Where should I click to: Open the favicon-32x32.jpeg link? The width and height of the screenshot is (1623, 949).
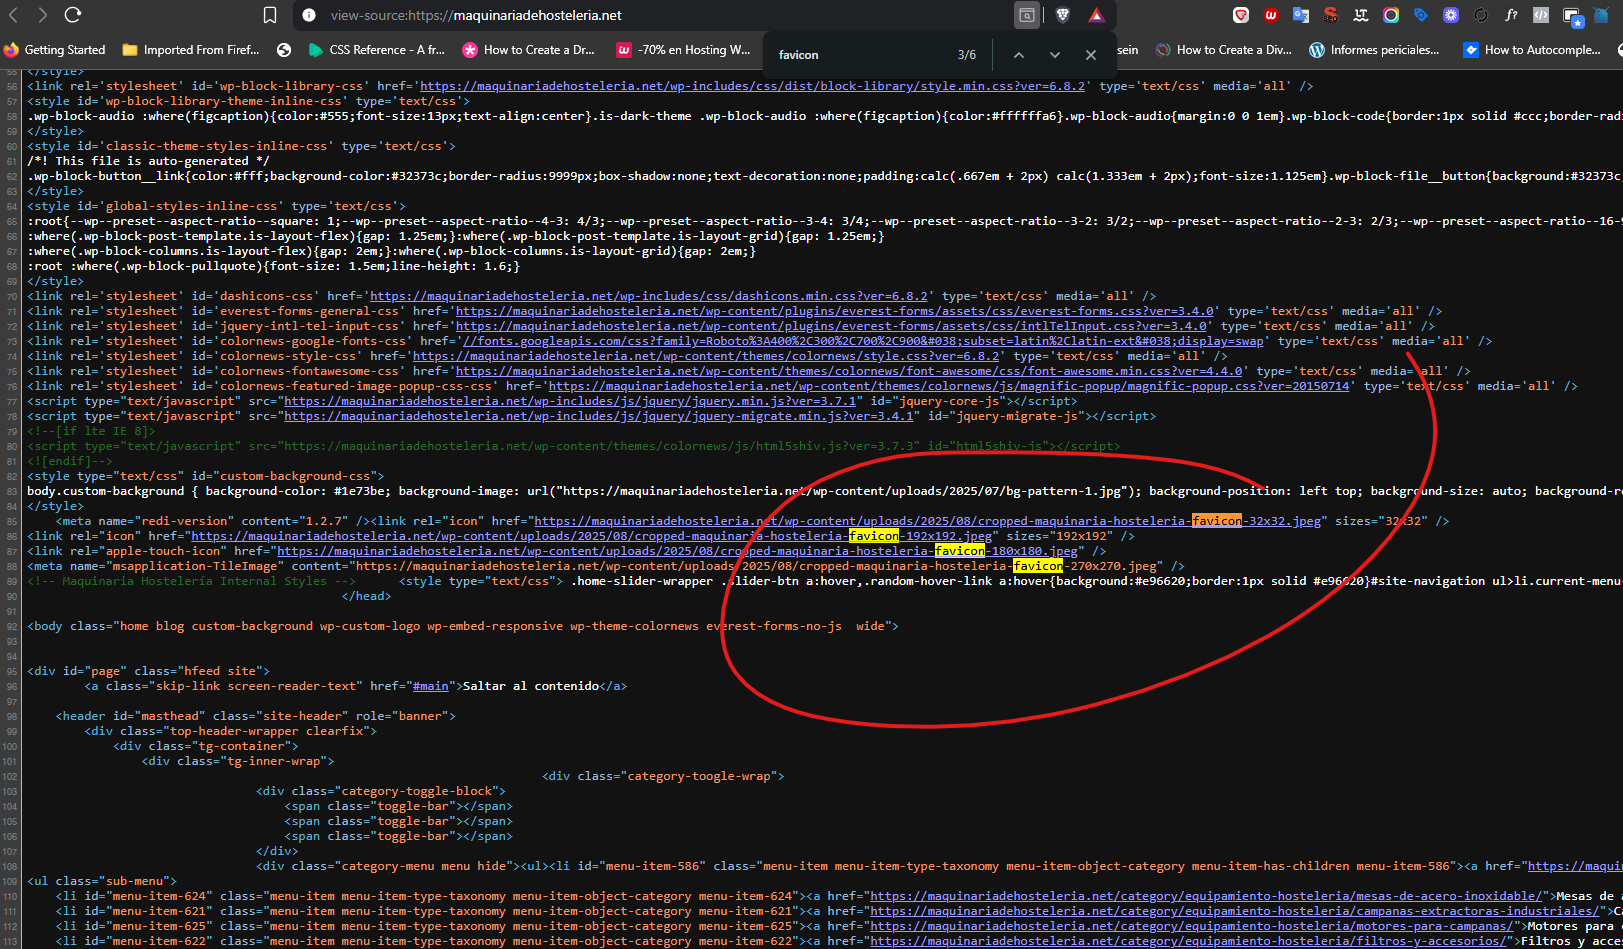pos(927,521)
